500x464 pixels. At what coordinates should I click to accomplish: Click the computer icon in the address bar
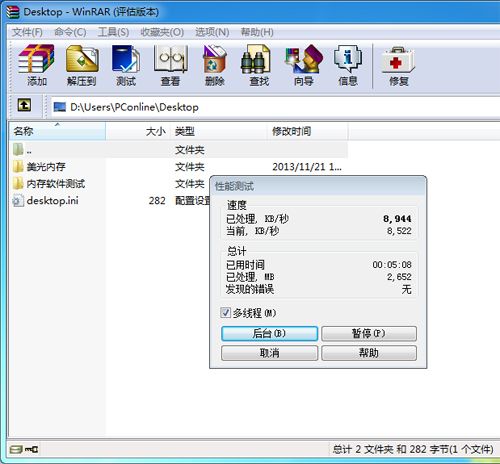(60, 107)
